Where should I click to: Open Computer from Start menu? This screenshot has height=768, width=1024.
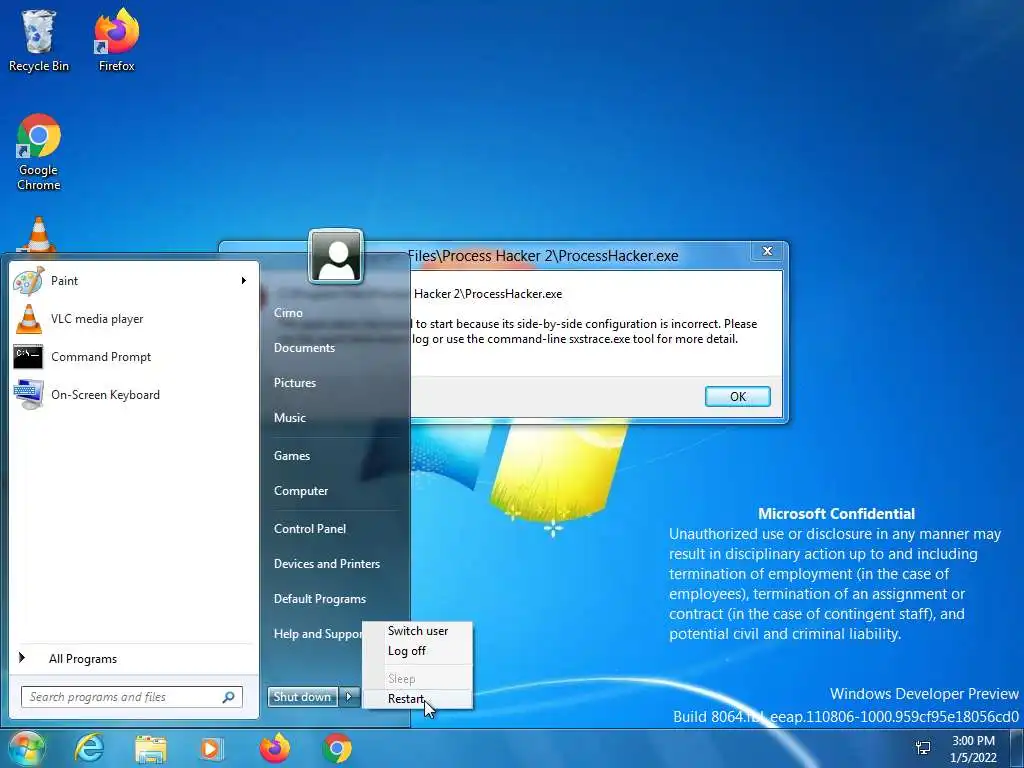point(300,491)
